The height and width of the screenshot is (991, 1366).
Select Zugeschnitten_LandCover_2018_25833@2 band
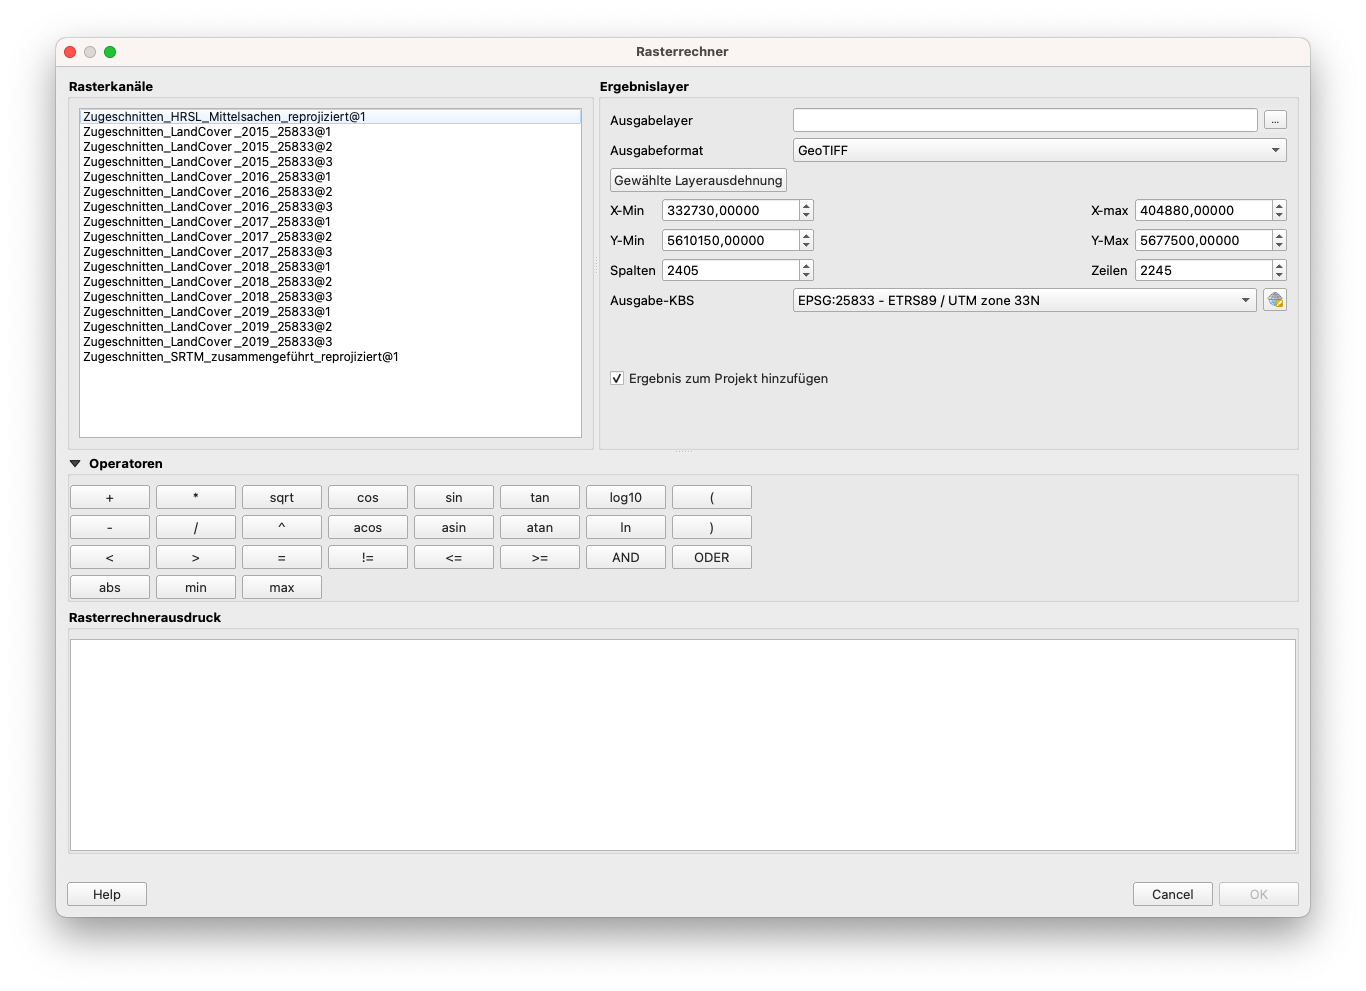pos(330,282)
